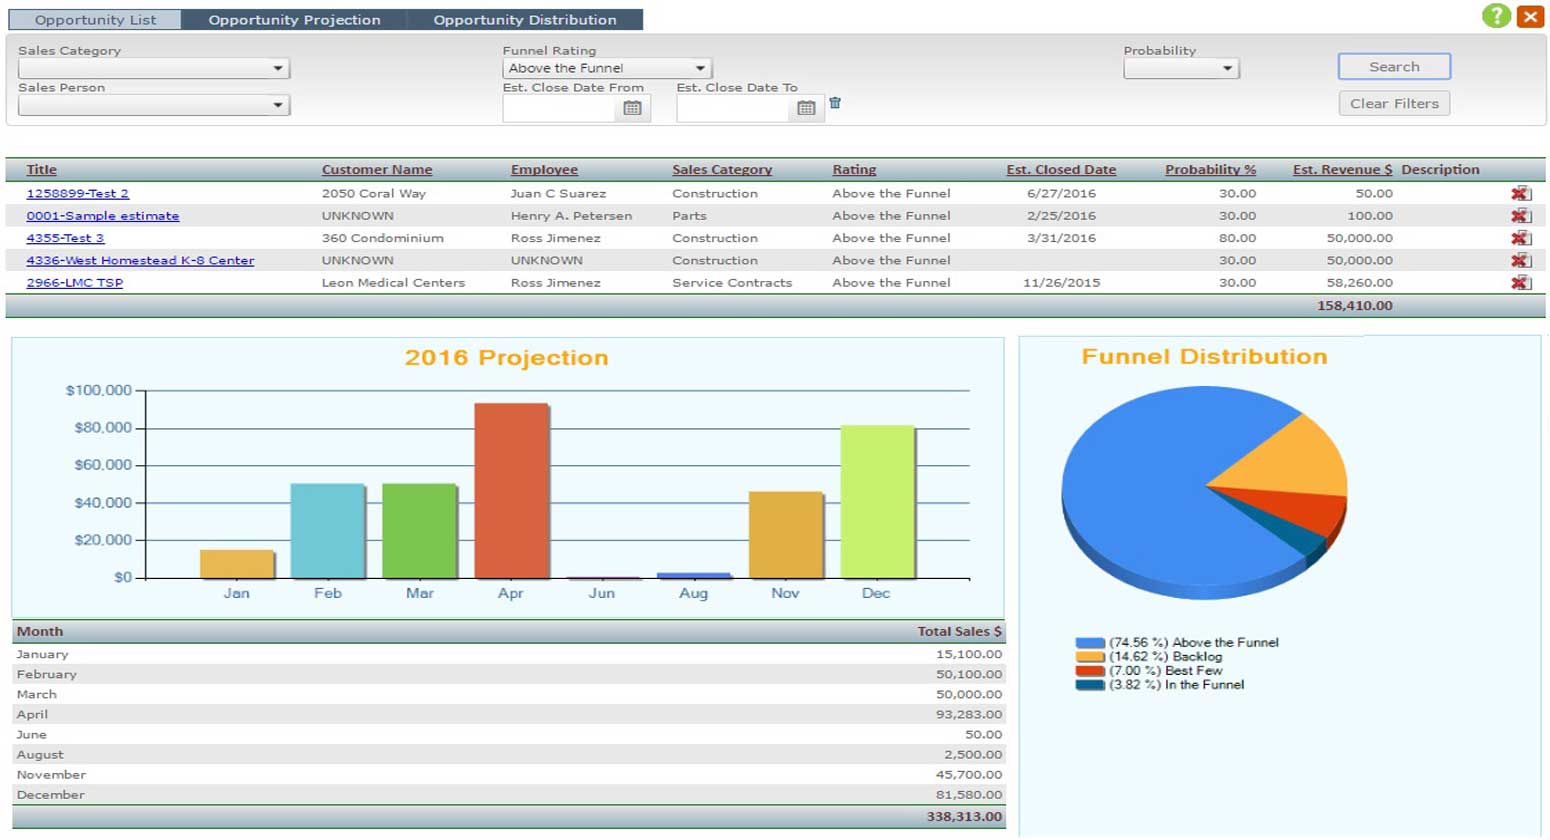Click the trash icon to clear dates
The height and width of the screenshot is (840, 1550).
(x=835, y=103)
